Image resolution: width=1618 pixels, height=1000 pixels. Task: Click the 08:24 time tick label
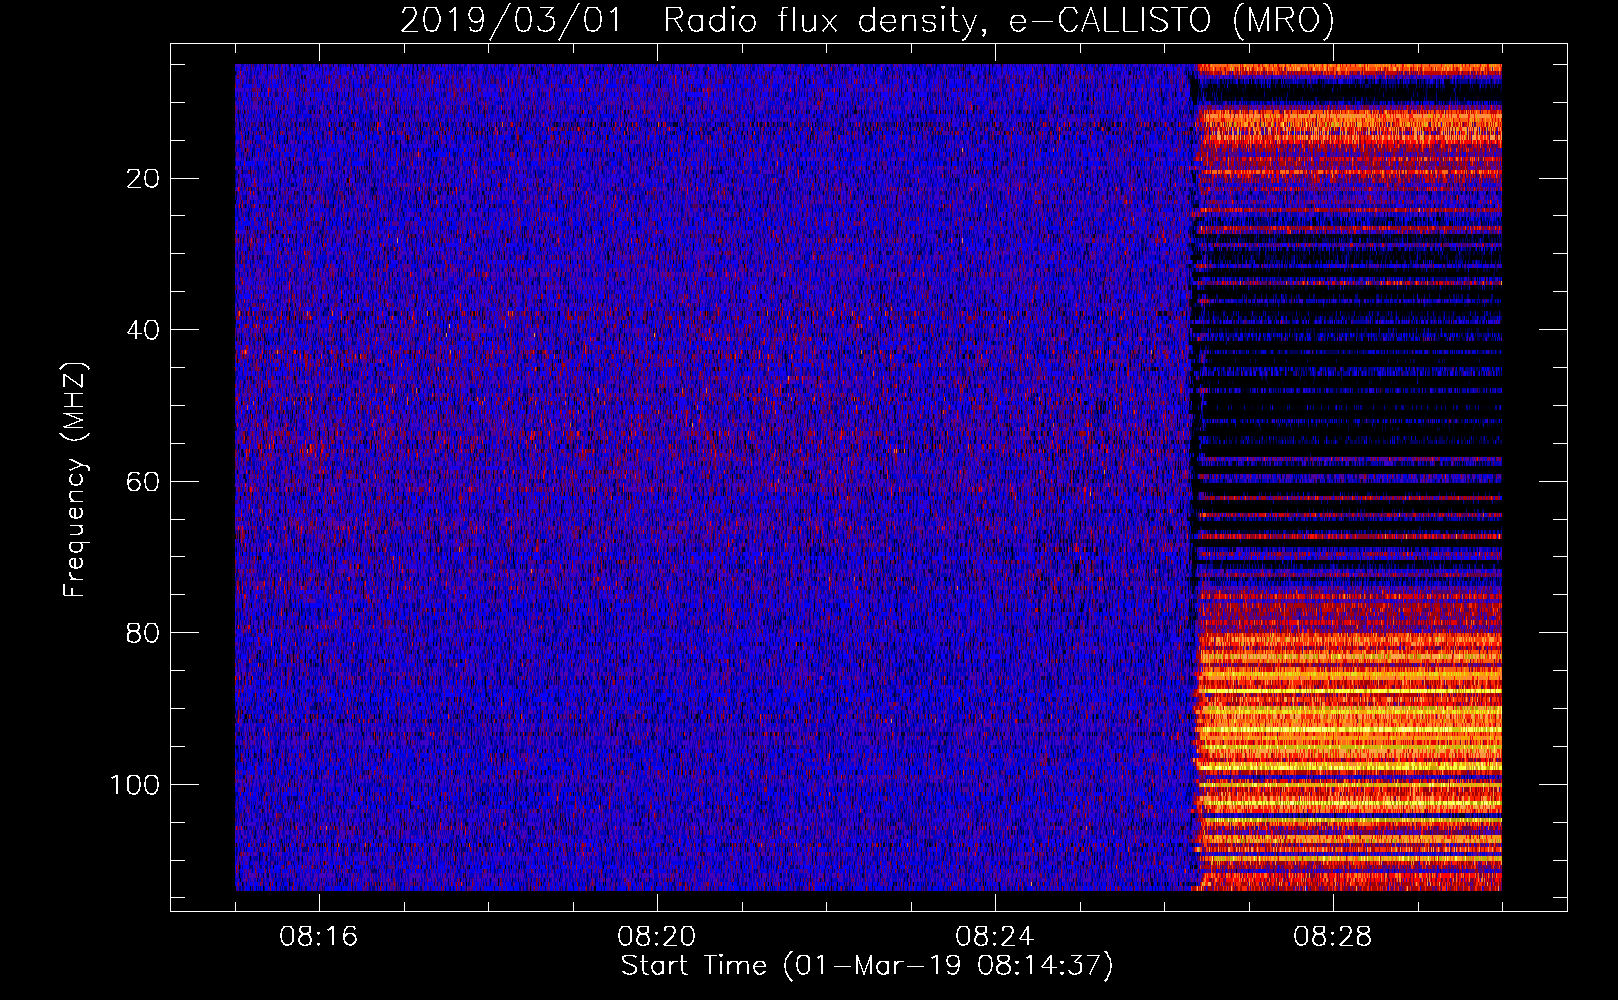click(x=995, y=937)
